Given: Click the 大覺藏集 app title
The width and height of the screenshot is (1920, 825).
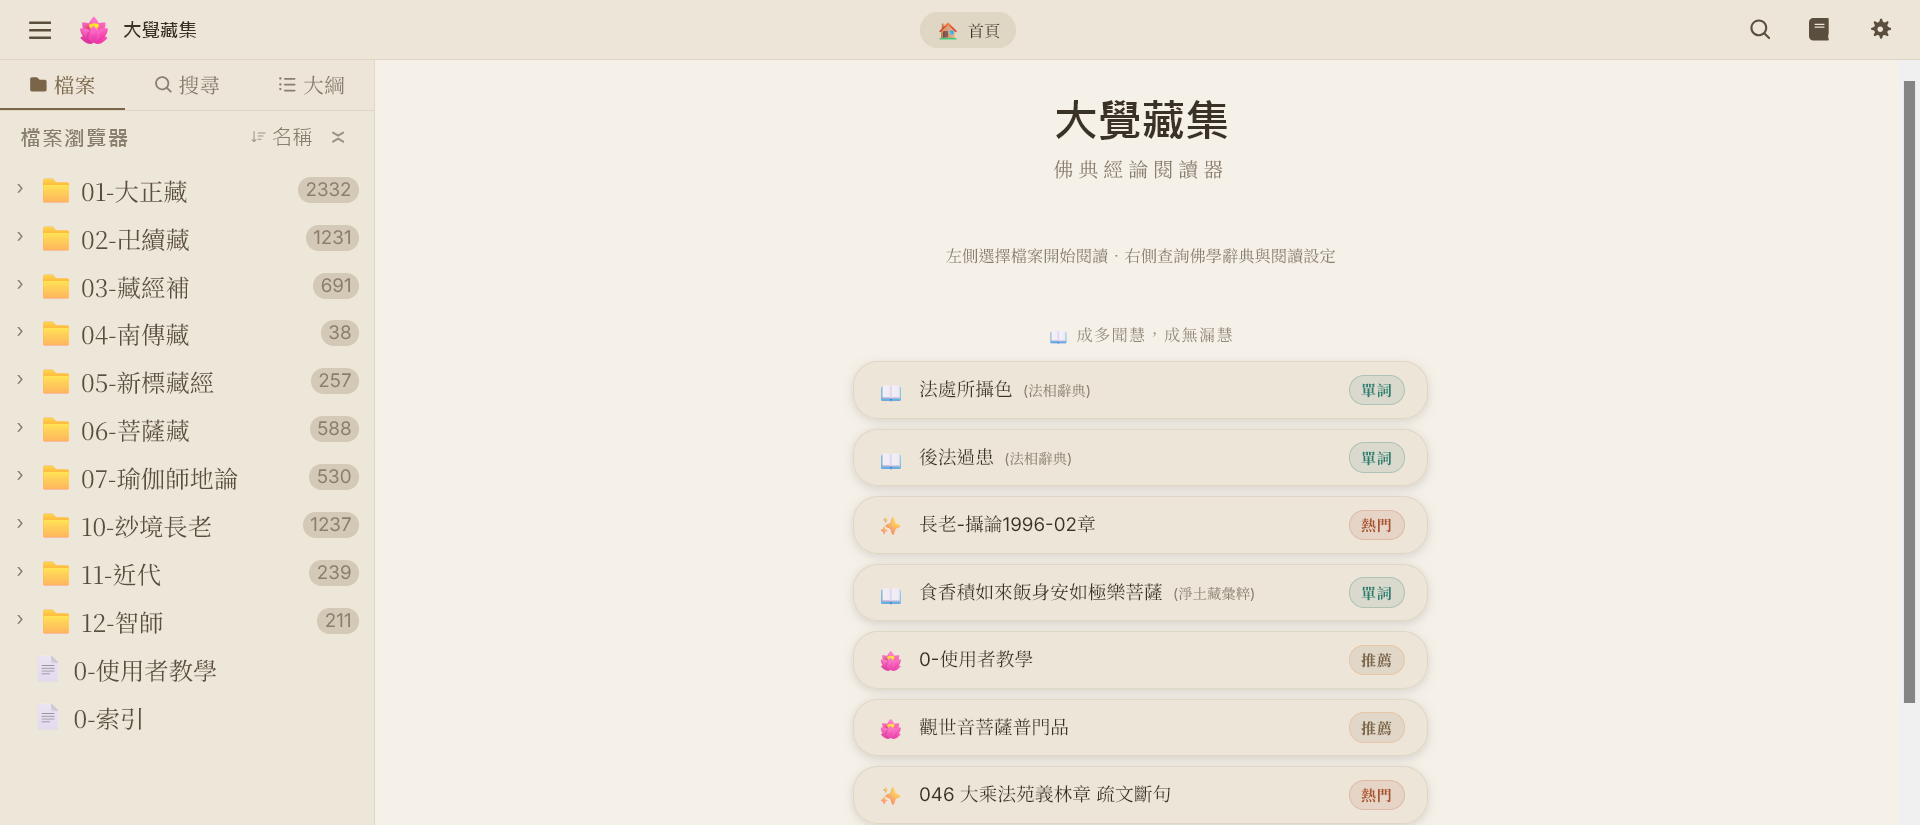Looking at the screenshot, I should click(x=160, y=30).
